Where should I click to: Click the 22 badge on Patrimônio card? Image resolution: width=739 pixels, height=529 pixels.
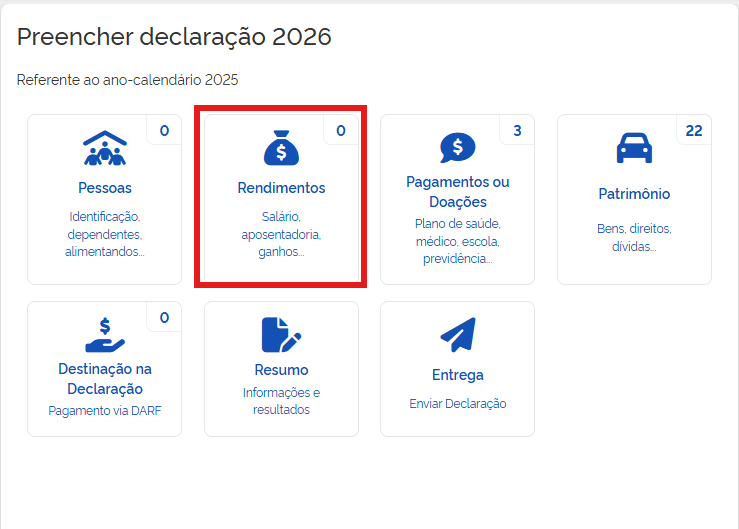693,130
